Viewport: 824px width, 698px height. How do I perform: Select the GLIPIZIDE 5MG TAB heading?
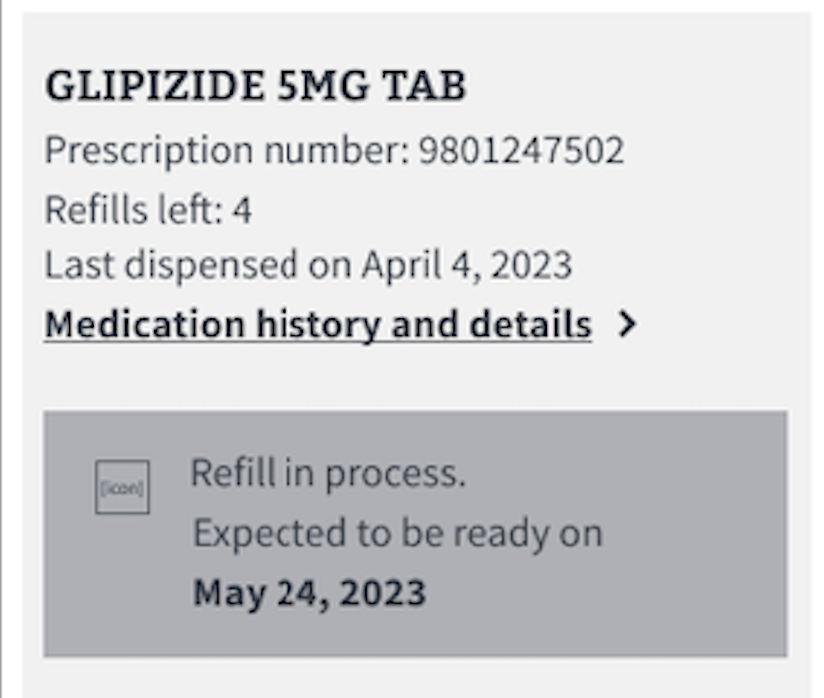253,85
